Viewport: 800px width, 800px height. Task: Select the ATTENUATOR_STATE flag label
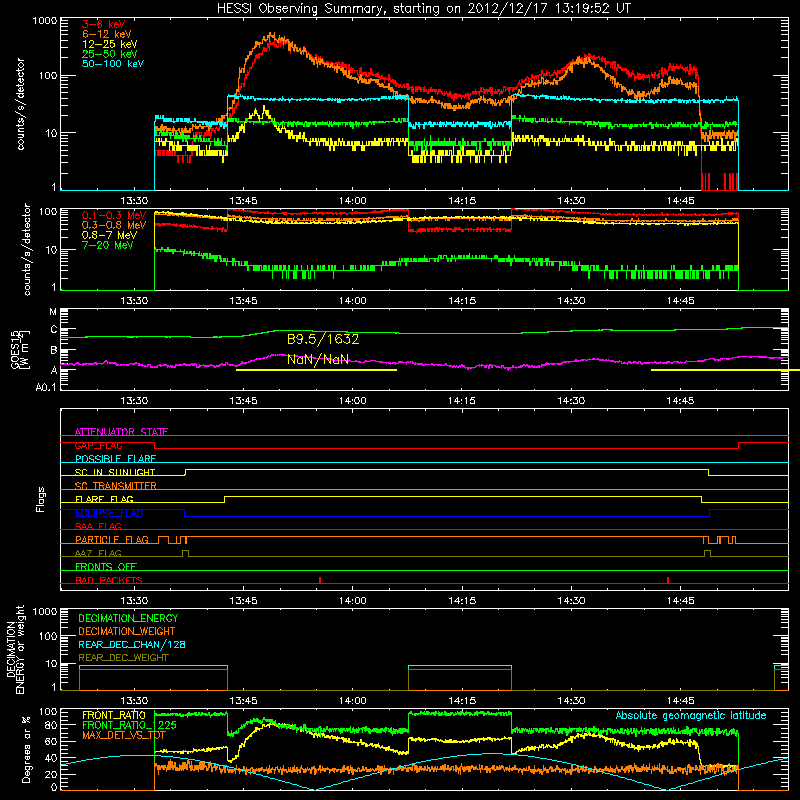pyautogui.click(x=121, y=432)
